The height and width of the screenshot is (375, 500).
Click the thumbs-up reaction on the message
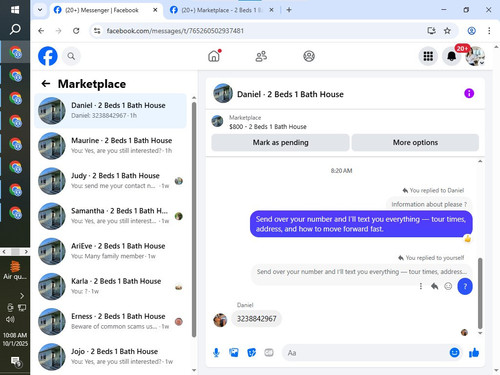[x=468, y=239]
